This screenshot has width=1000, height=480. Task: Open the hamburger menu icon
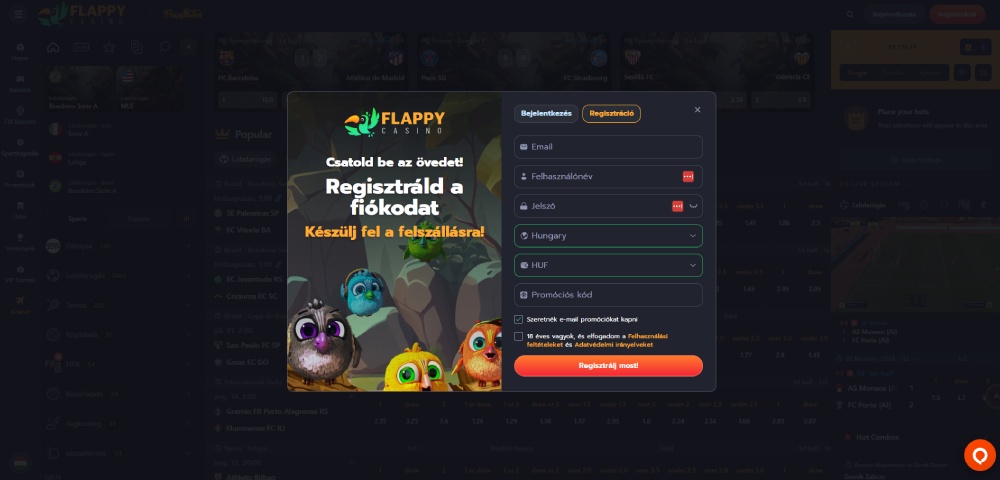coord(18,13)
